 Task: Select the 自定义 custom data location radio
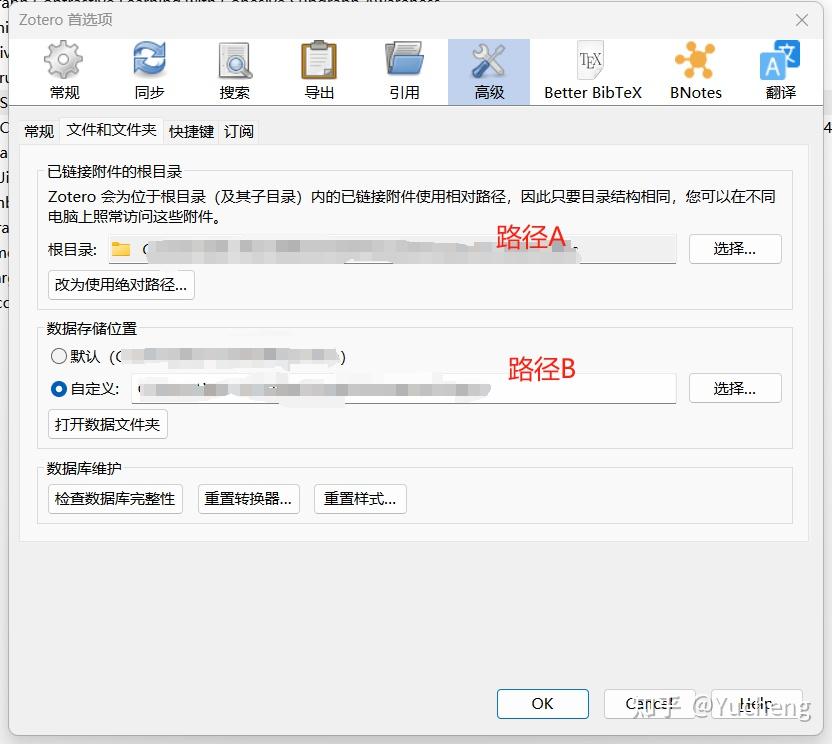tap(58, 389)
